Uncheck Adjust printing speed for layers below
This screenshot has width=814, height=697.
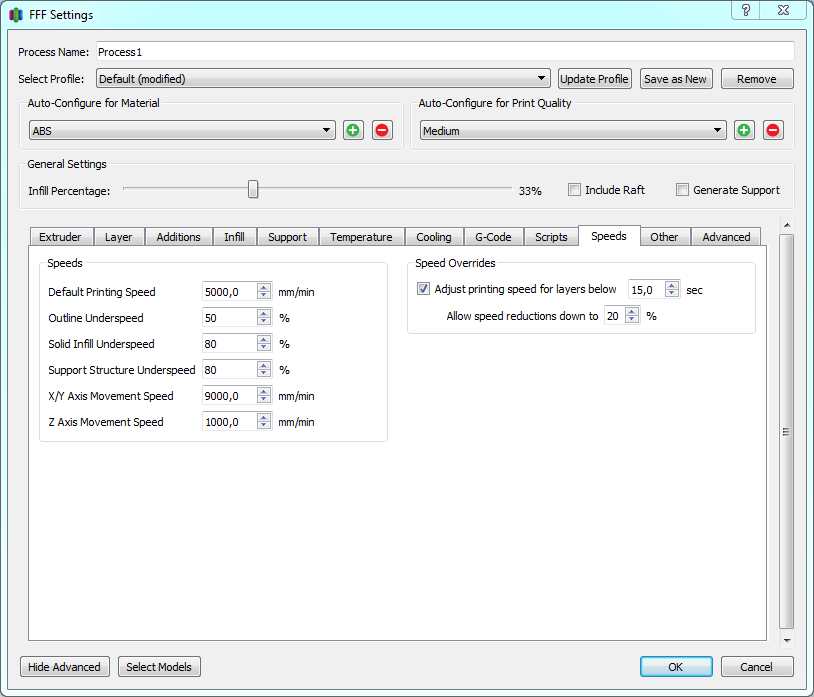(424, 289)
